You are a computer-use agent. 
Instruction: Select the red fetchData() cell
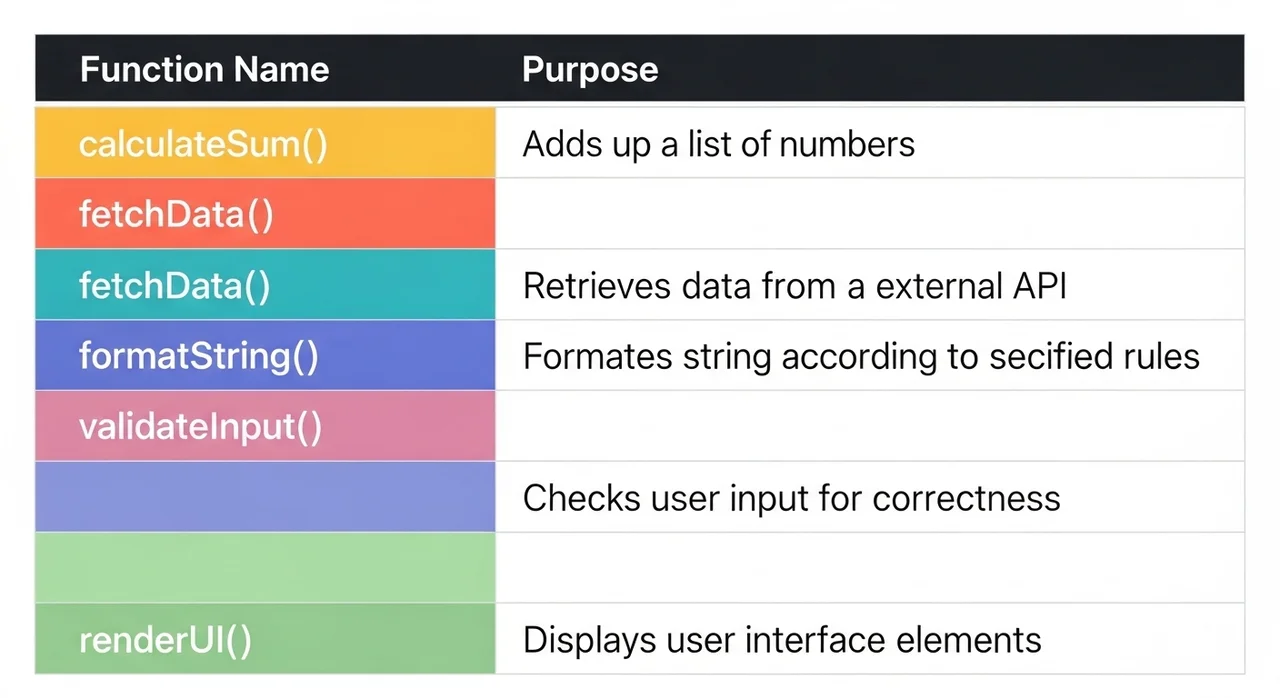click(x=265, y=214)
